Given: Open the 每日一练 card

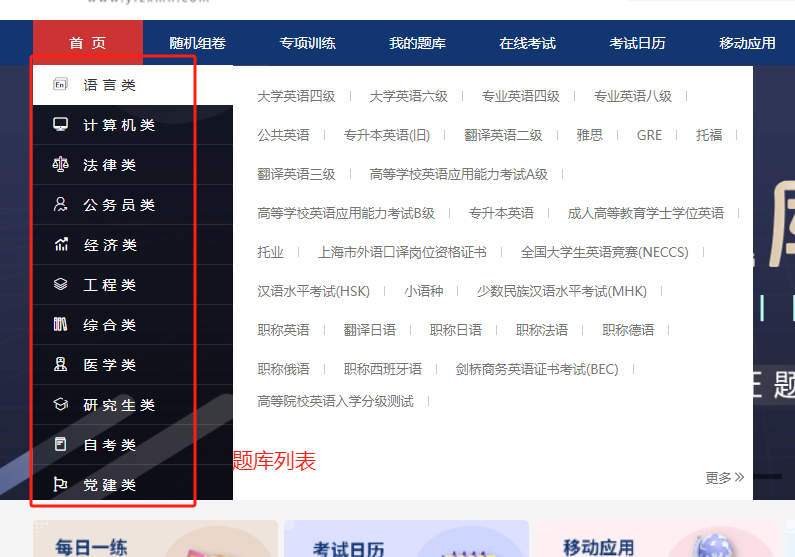Looking at the screenshot, I should point(155,538).
